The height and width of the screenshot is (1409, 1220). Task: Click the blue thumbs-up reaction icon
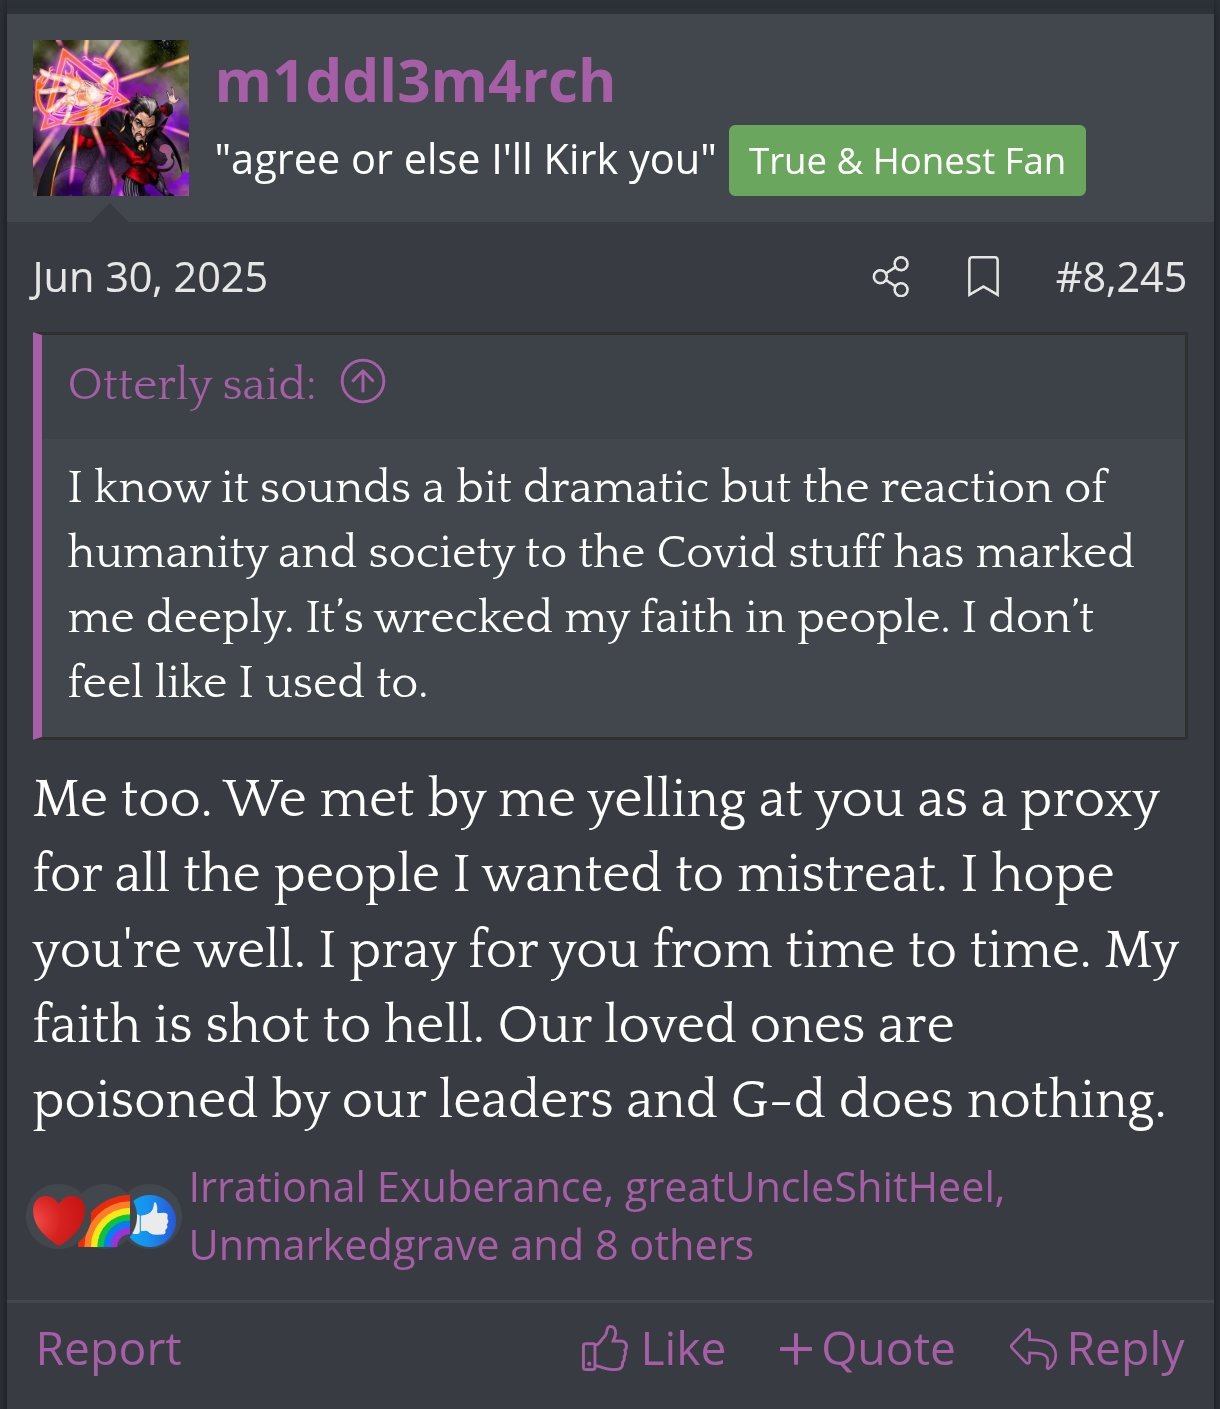coord(152,1220)
